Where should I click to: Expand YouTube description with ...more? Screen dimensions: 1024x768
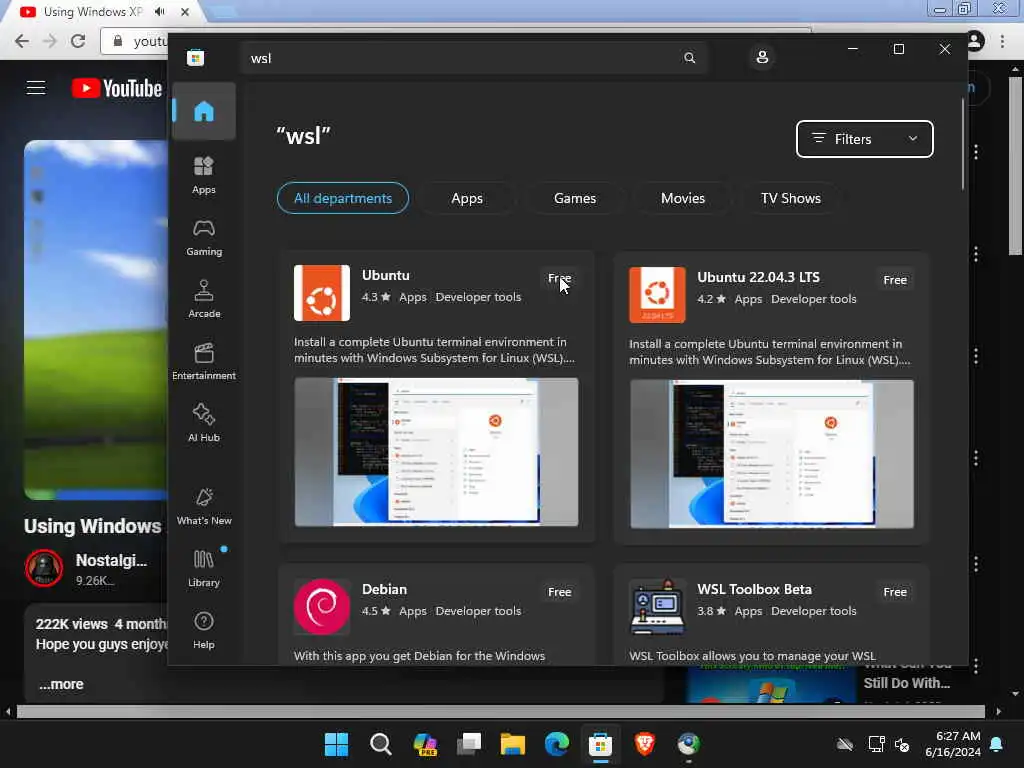[x=61, y=684]
